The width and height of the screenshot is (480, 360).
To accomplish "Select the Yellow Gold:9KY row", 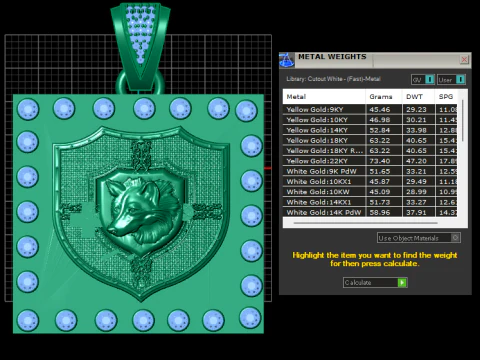I will click(370, 109).
